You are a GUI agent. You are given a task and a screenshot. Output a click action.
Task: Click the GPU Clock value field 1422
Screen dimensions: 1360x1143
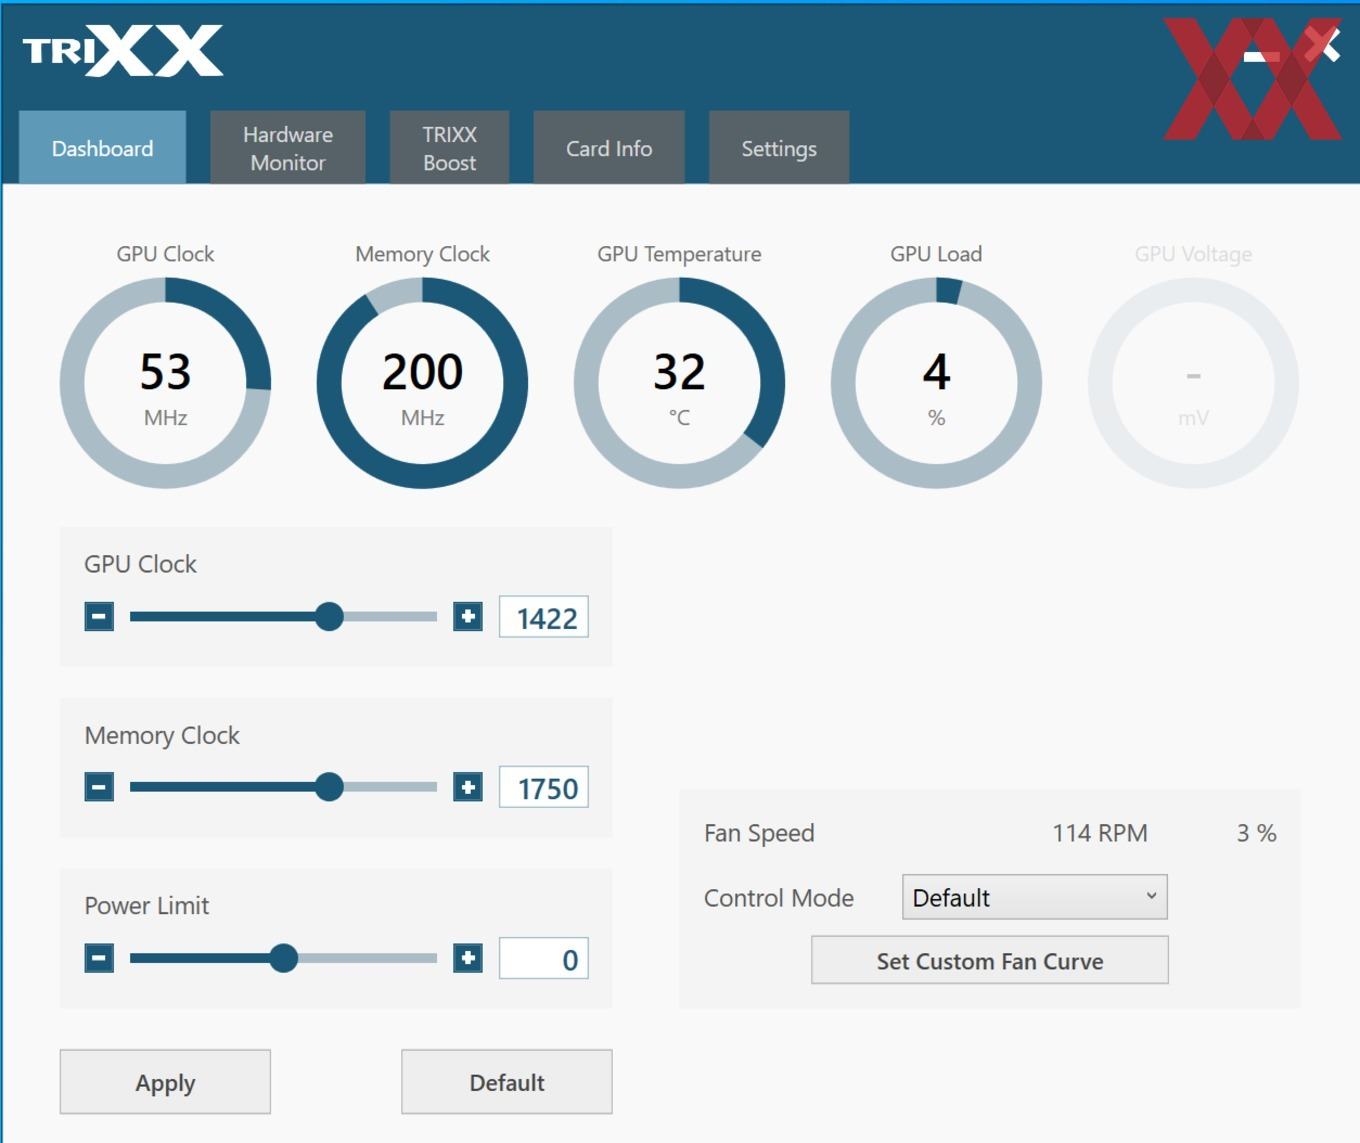pyautogui.click(x=544, y=617)
